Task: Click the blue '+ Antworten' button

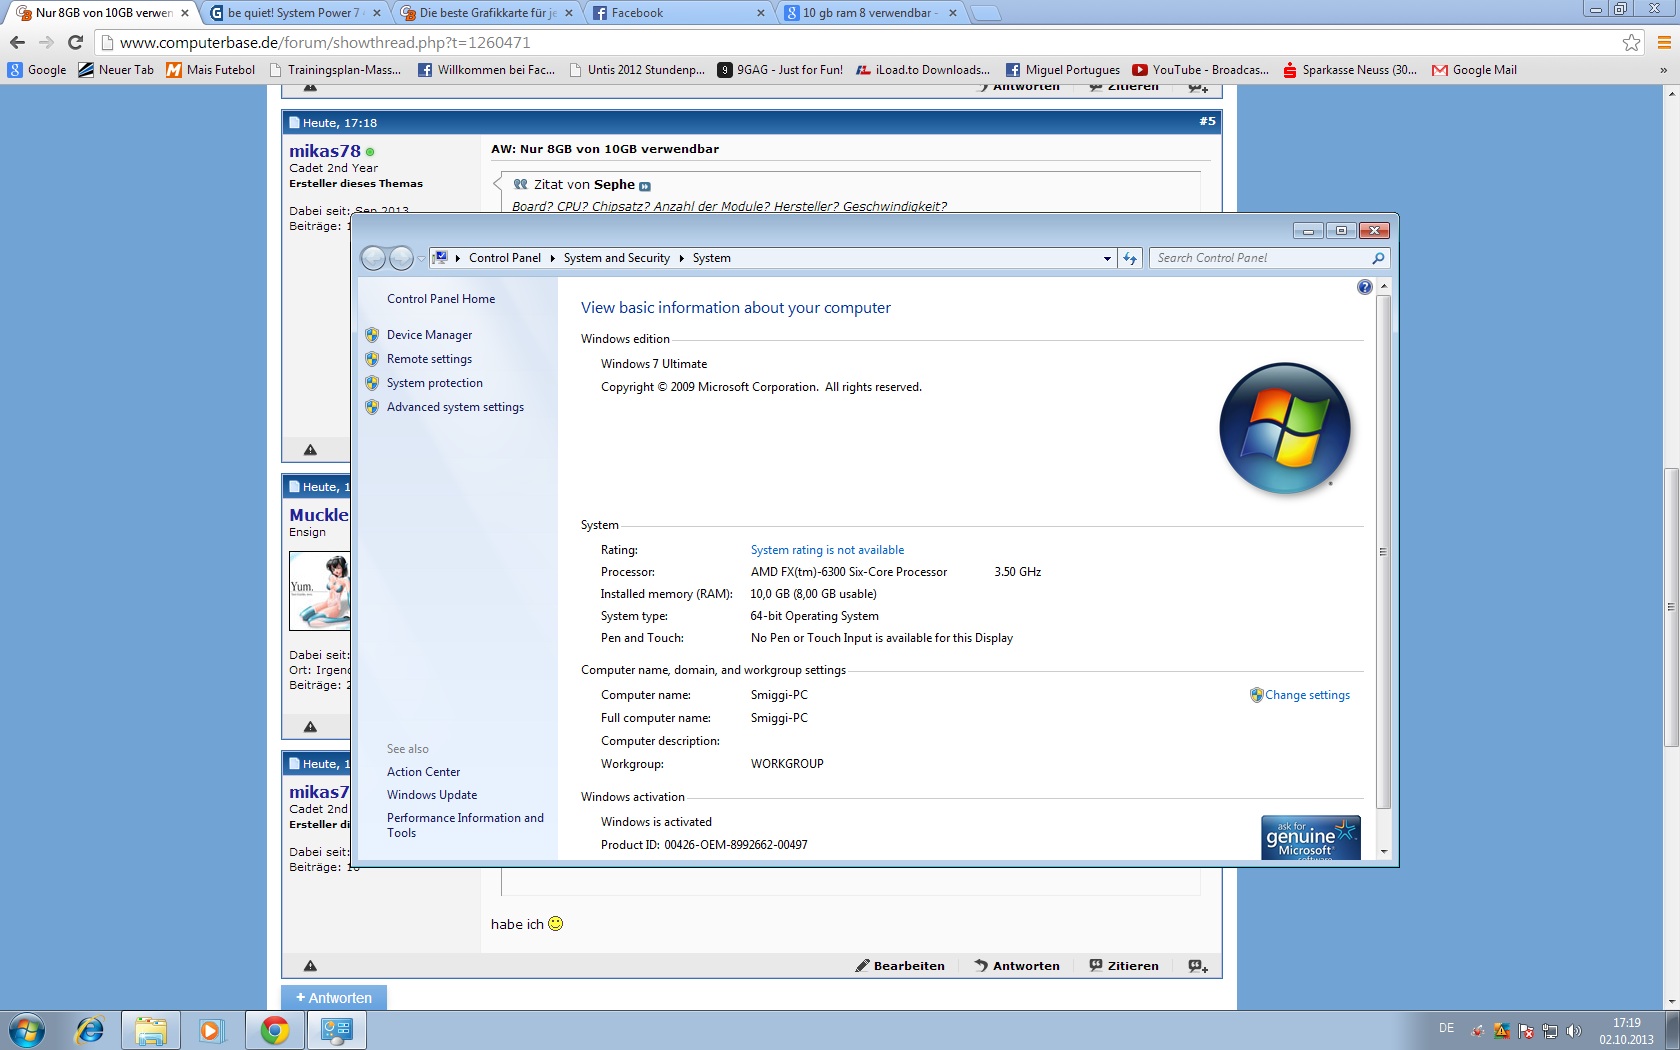Action: pos(334,998)
